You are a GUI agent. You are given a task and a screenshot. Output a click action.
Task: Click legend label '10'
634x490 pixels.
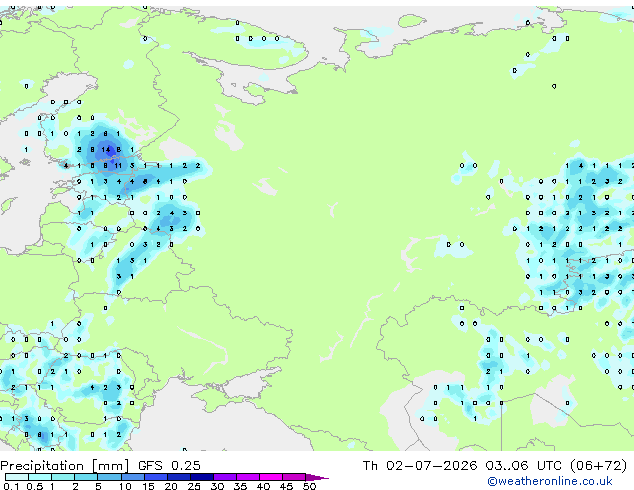(x=125, y=486)
